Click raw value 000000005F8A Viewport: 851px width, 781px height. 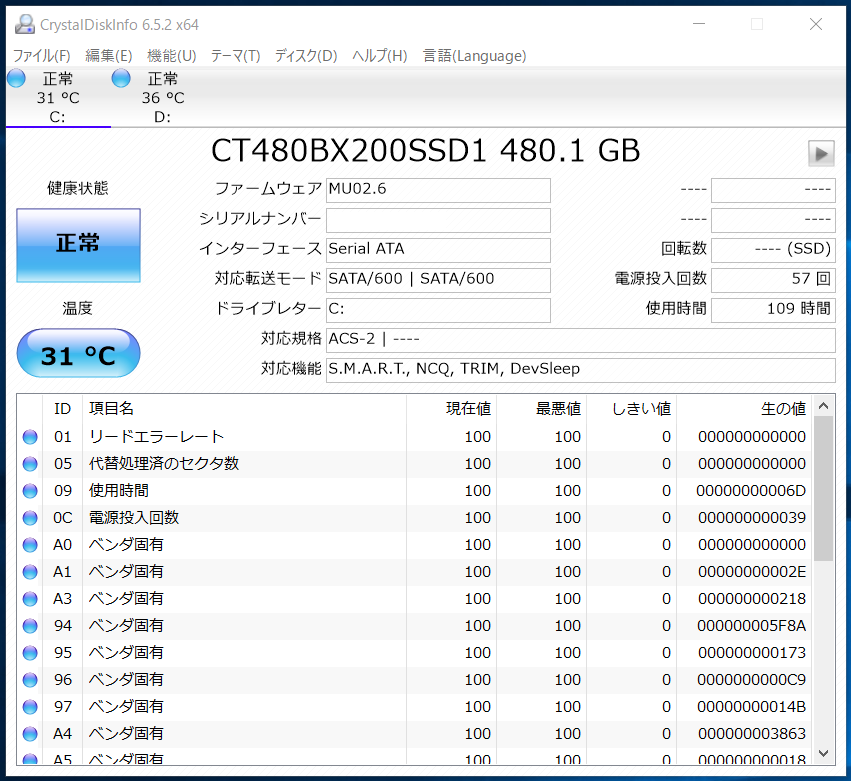tap(752, 626)
